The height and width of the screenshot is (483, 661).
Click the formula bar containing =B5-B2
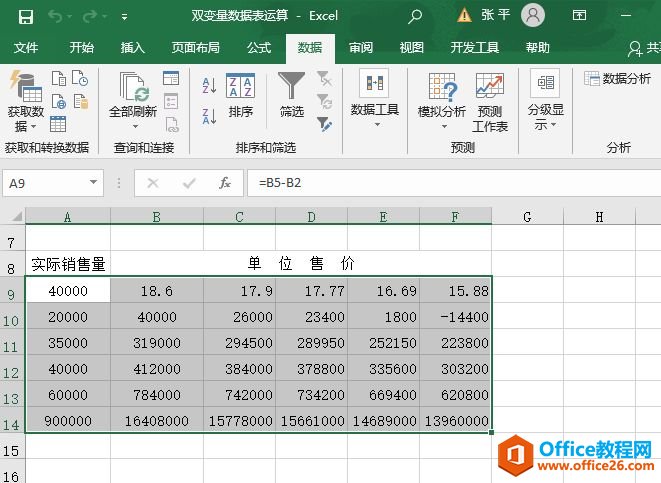tap(454, 183)
